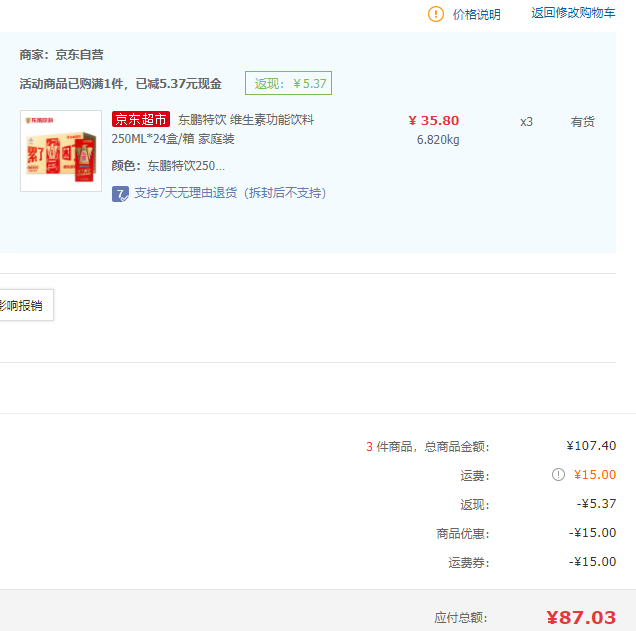Select total goods amount ¥107.40

(591, 446)
